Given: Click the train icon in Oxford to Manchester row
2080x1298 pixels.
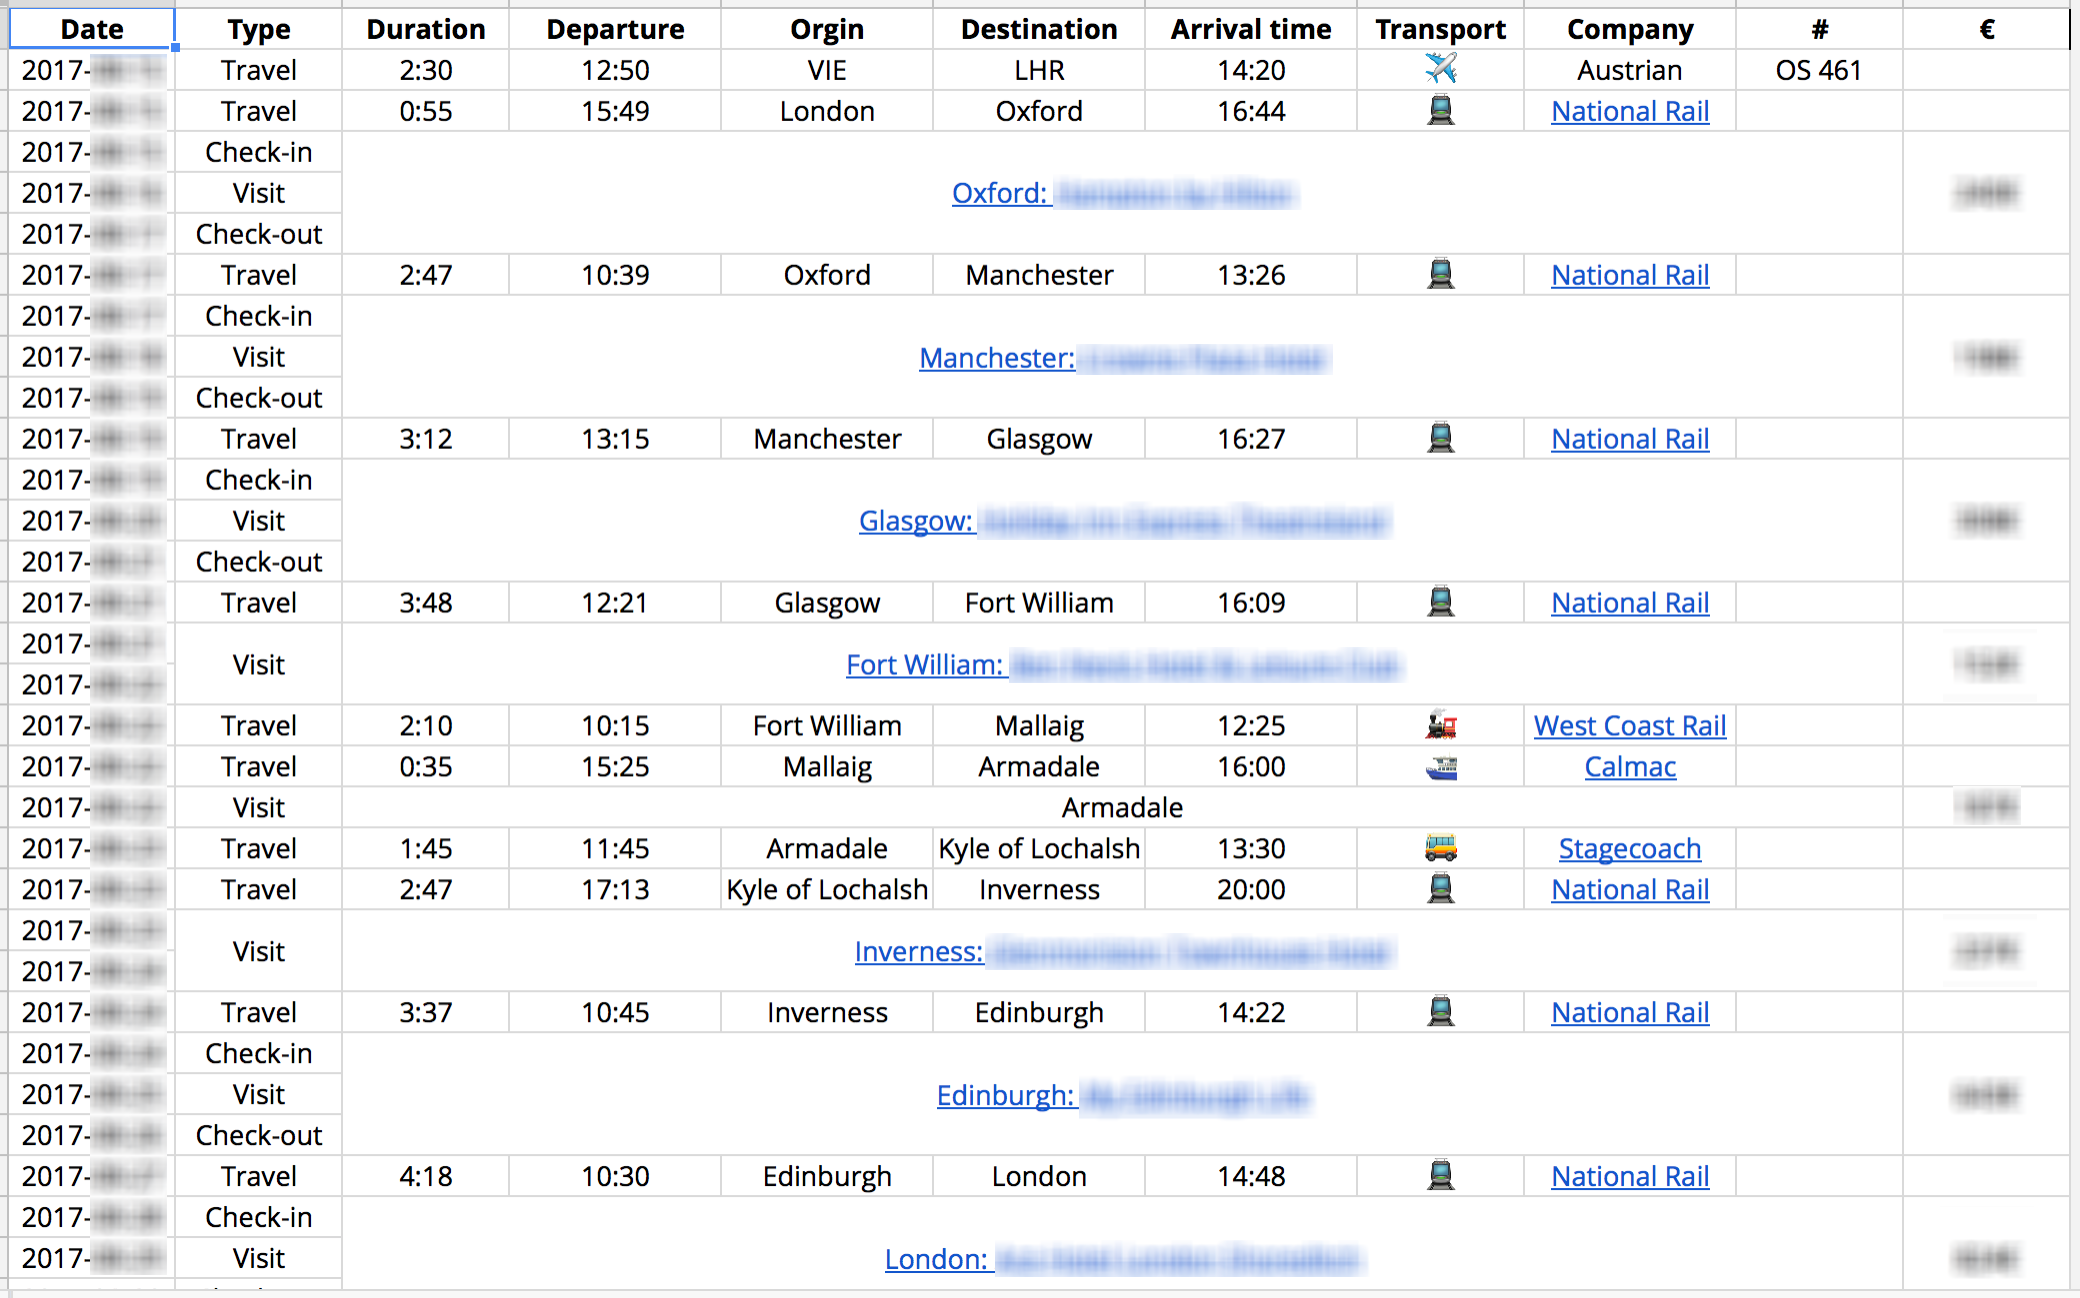Looking at the screenshot, I should [x=1440, y=274].
